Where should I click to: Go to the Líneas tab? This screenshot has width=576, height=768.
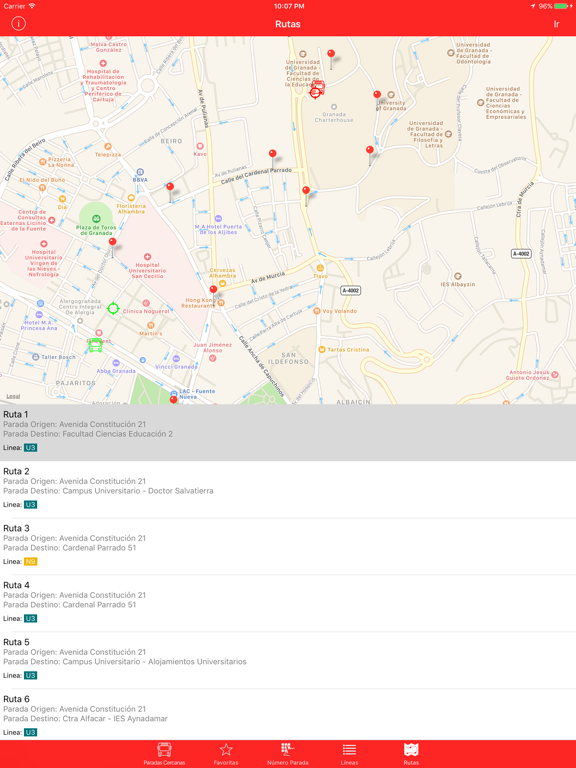point(349,754)
